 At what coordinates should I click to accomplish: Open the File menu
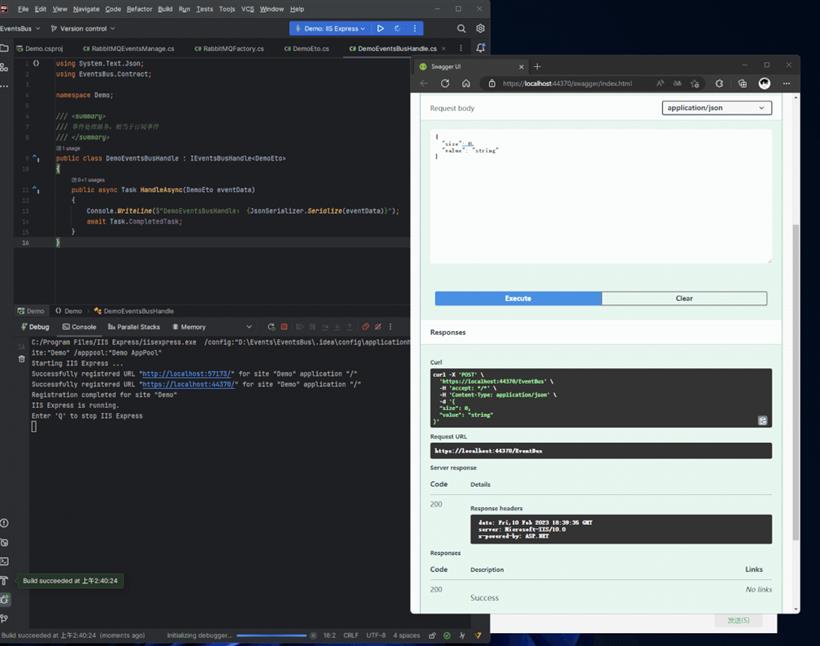click(23, 9)
